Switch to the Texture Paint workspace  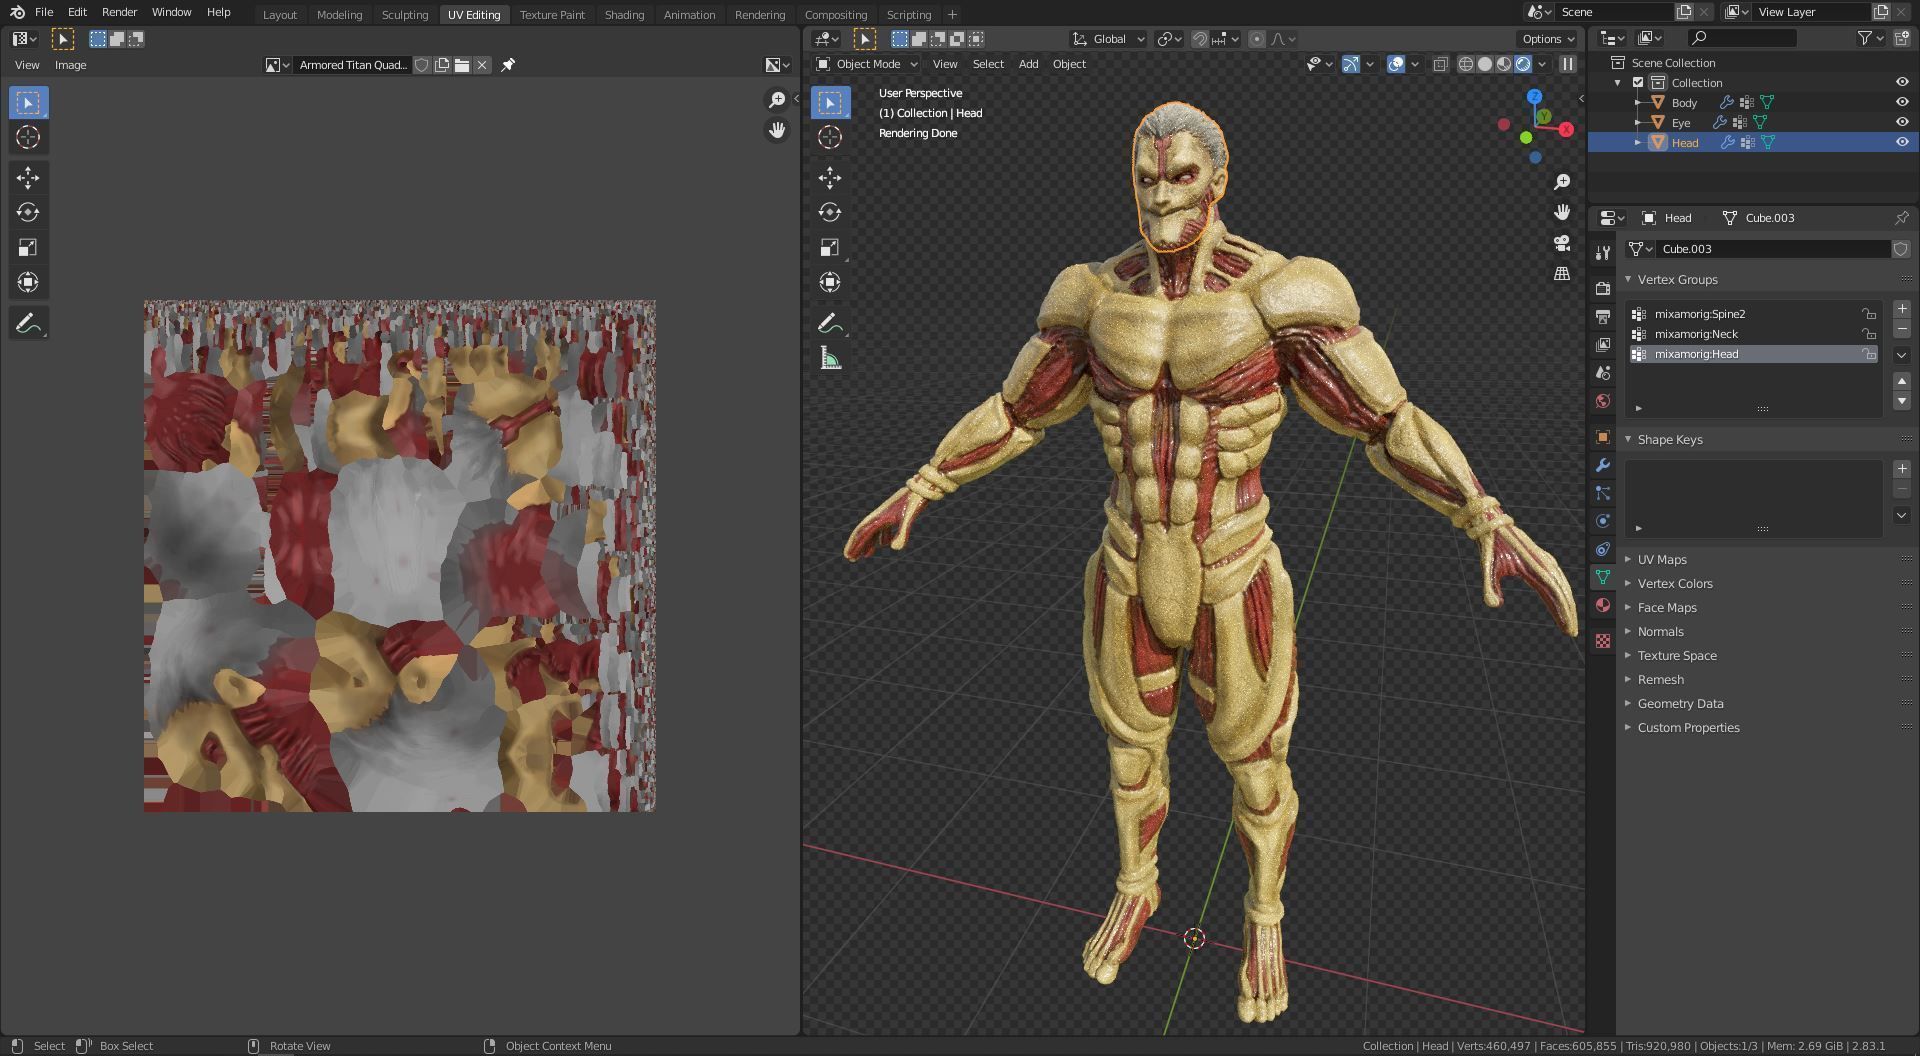[x=552, y=15]
